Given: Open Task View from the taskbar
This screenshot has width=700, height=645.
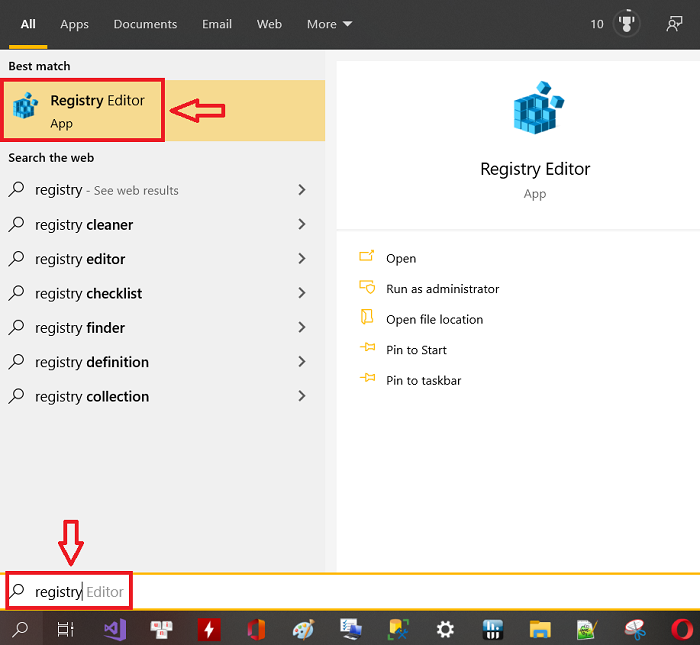Looking at the screenshot, I should point(65,629).
